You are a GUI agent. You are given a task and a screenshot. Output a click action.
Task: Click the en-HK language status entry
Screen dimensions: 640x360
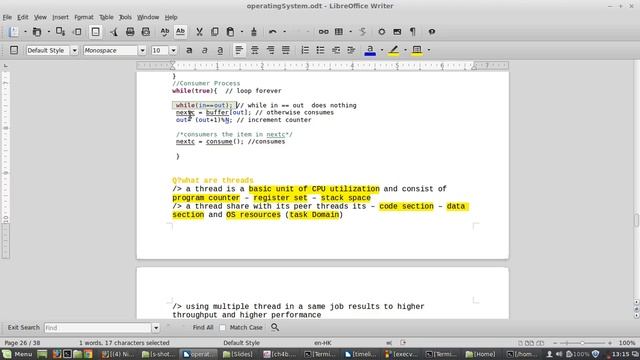pos(323,343)
